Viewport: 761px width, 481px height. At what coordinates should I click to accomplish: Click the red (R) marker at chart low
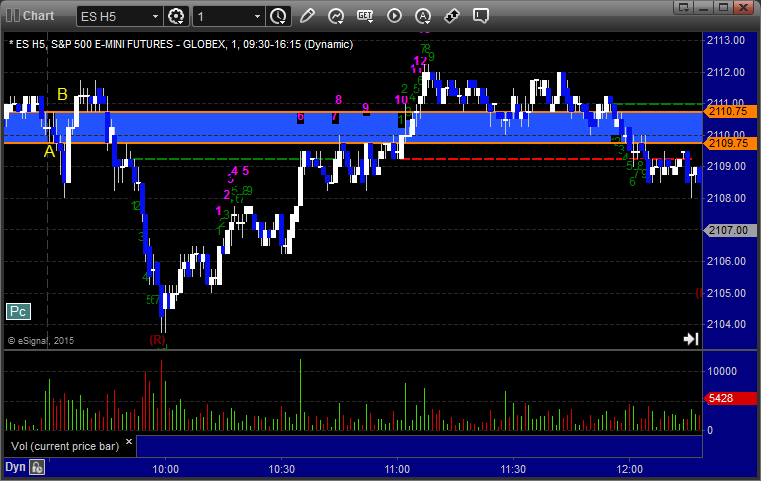157,340
